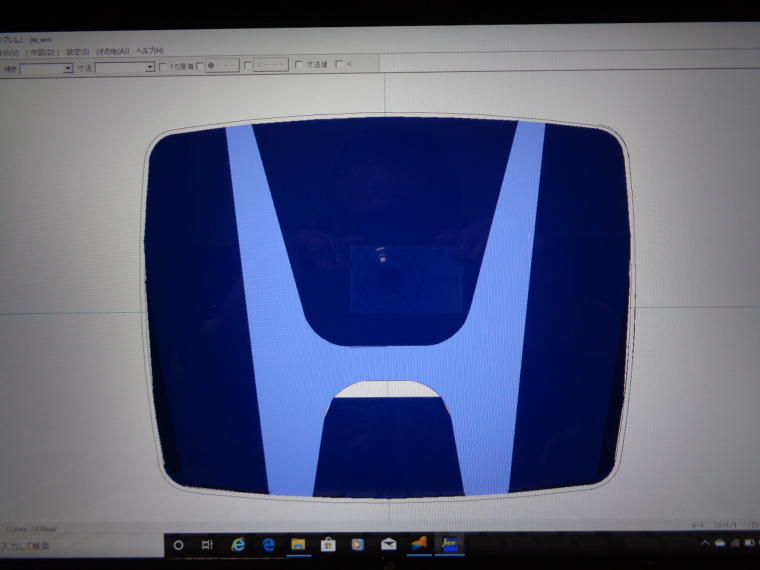Open the 作図(D) menu

[43, 52]
